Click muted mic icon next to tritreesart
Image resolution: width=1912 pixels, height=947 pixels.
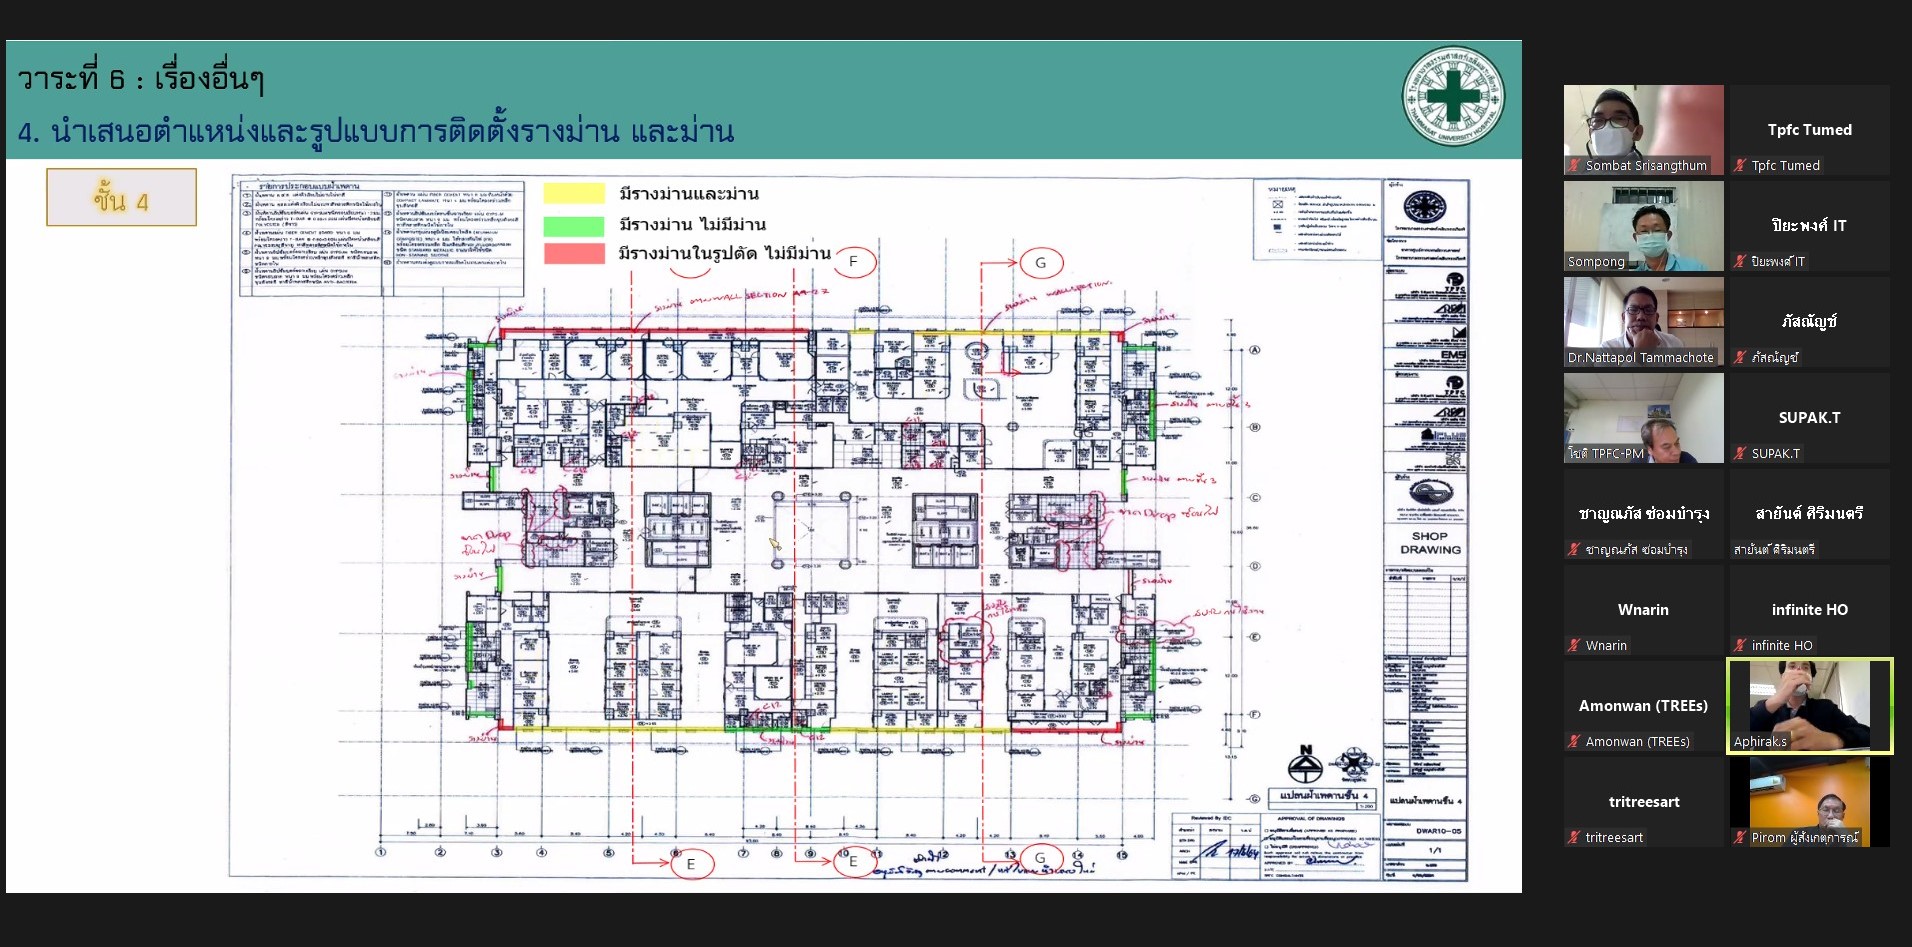coord(1575,838)
